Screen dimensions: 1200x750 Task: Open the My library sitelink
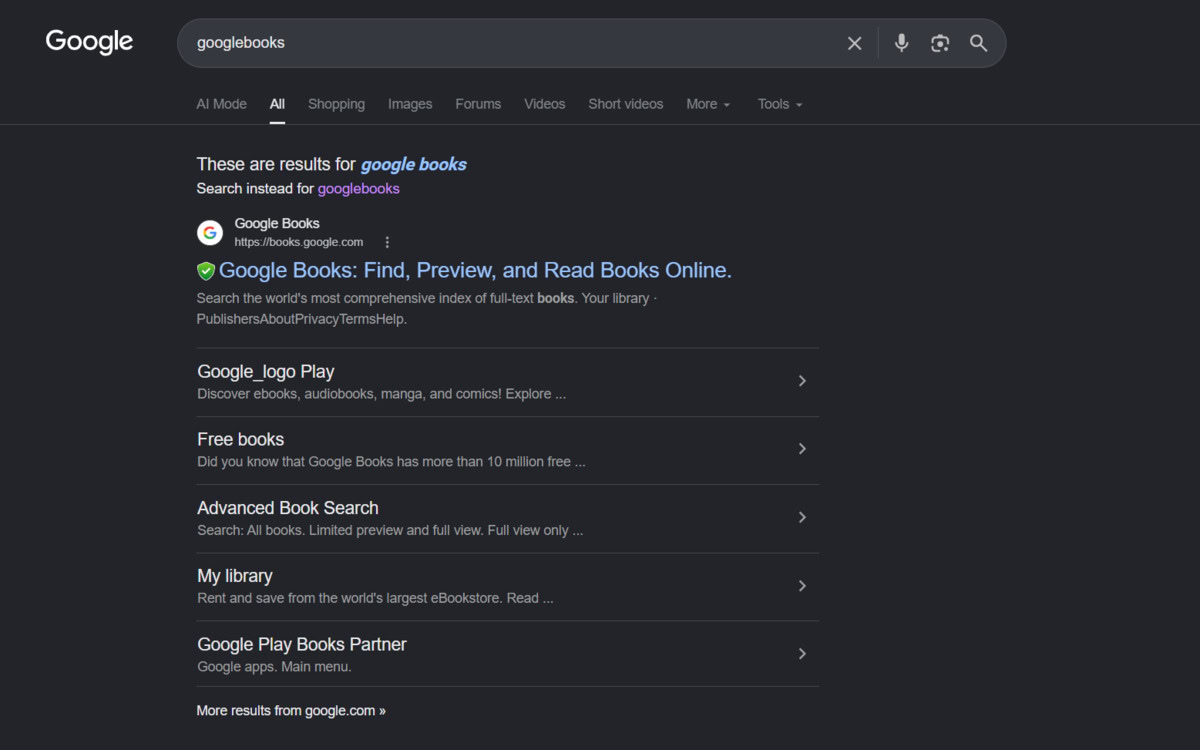click(x=235, y=576)
